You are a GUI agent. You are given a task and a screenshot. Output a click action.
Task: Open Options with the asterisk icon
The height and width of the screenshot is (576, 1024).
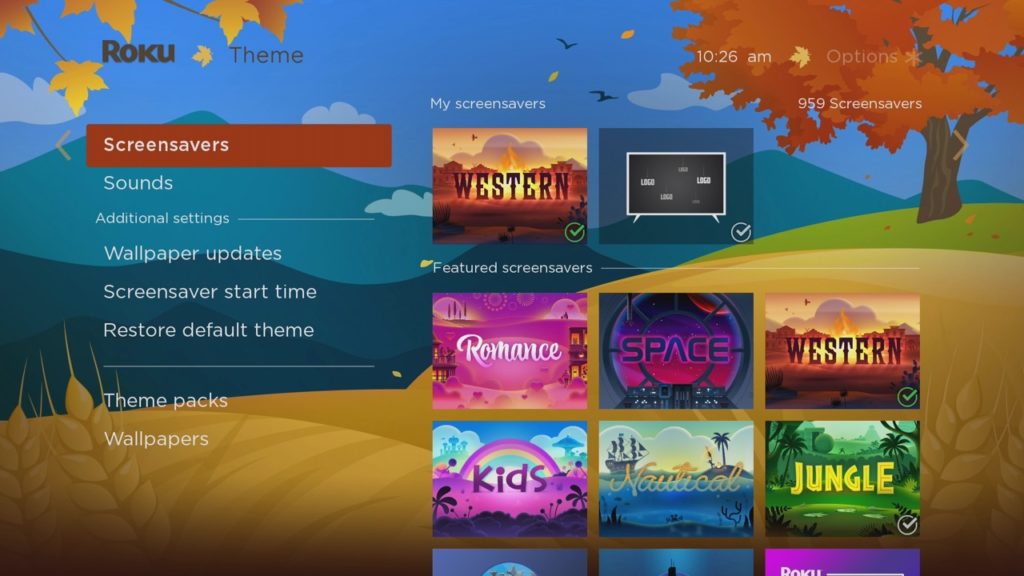click(x=874, y=57)
